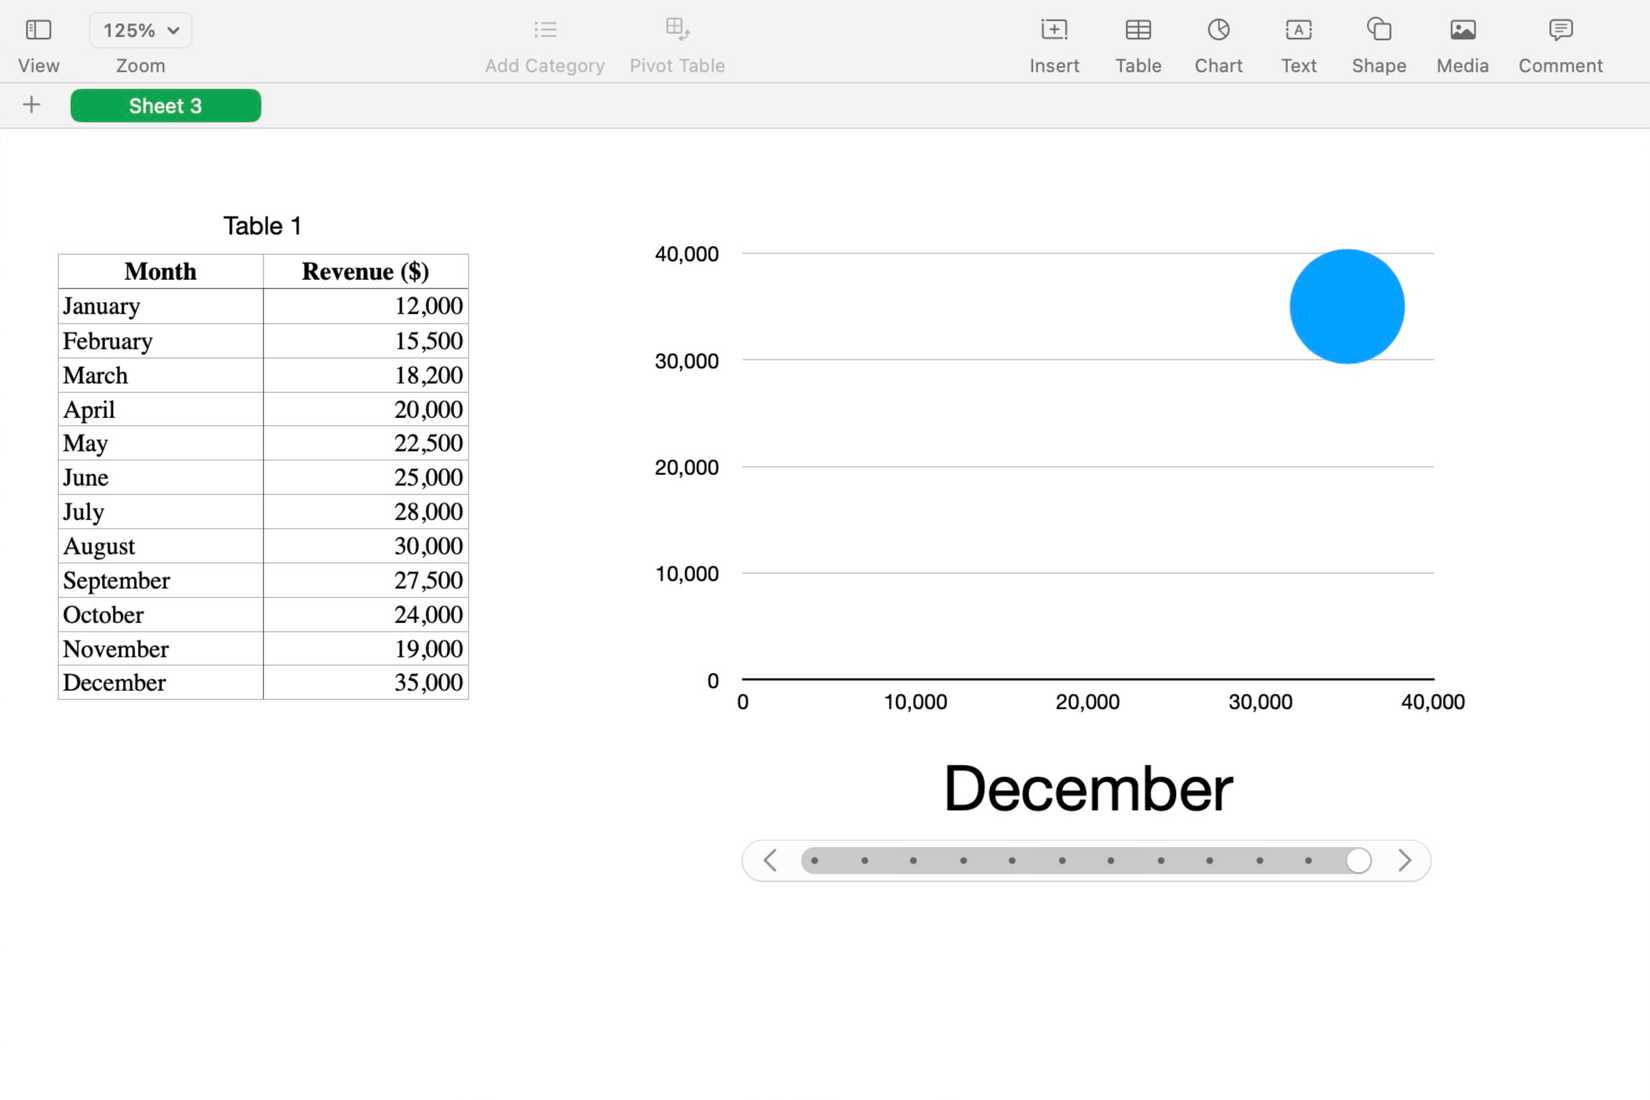Open the Insert menu
Viewport: 1650px width, 1100px height.
click(x=1054, y=42)
